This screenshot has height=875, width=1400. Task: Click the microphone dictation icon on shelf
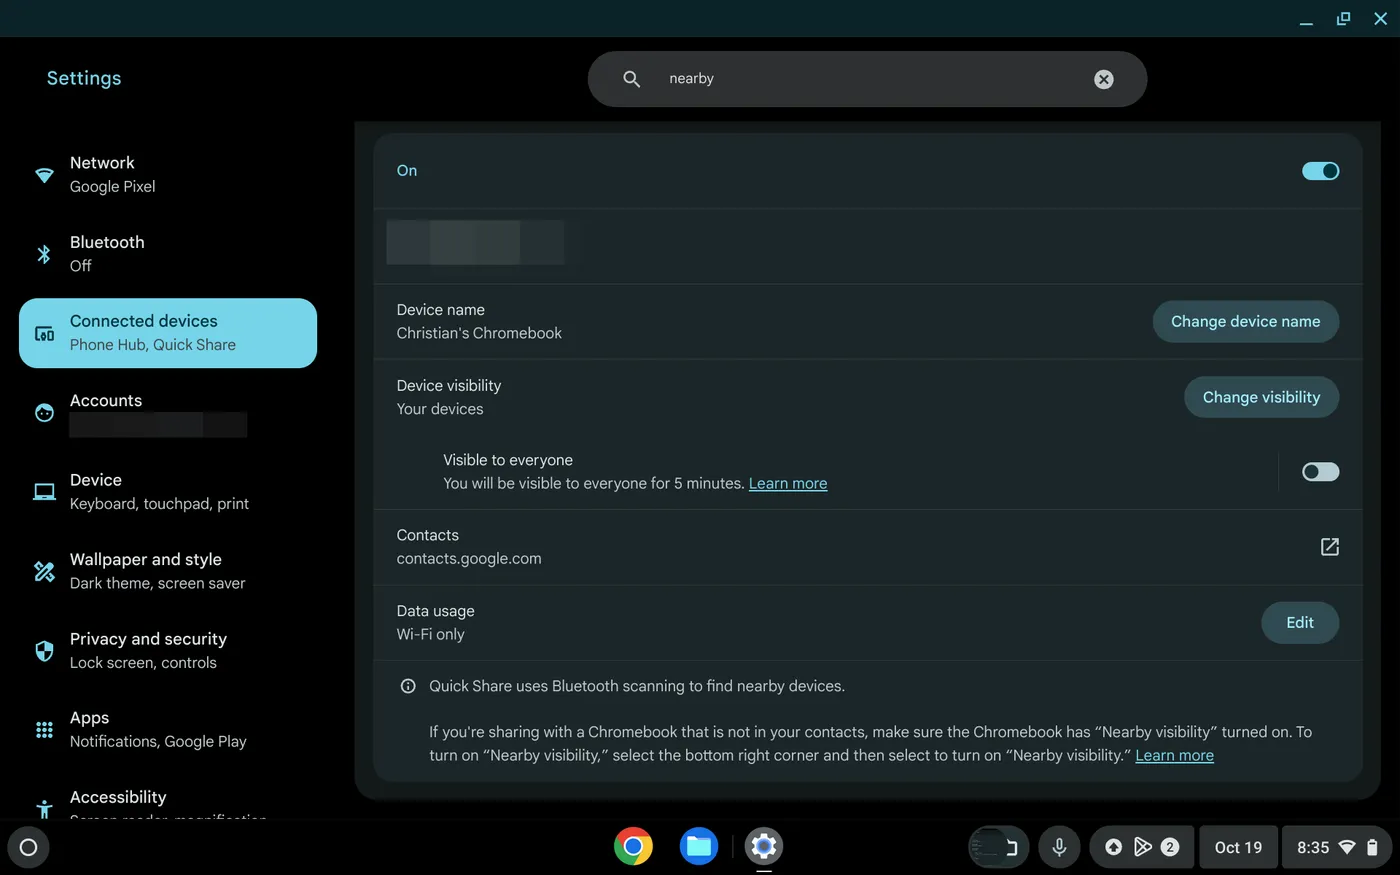point(1059,847)
